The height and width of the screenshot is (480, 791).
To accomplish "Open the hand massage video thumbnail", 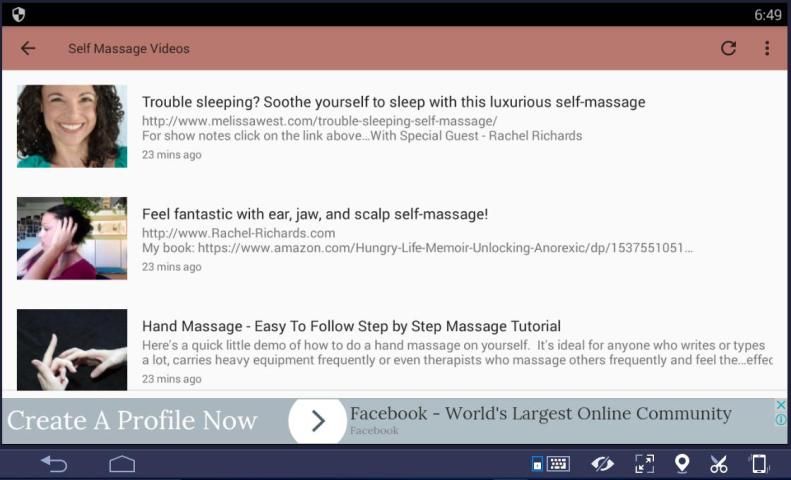I will (72, 349).
